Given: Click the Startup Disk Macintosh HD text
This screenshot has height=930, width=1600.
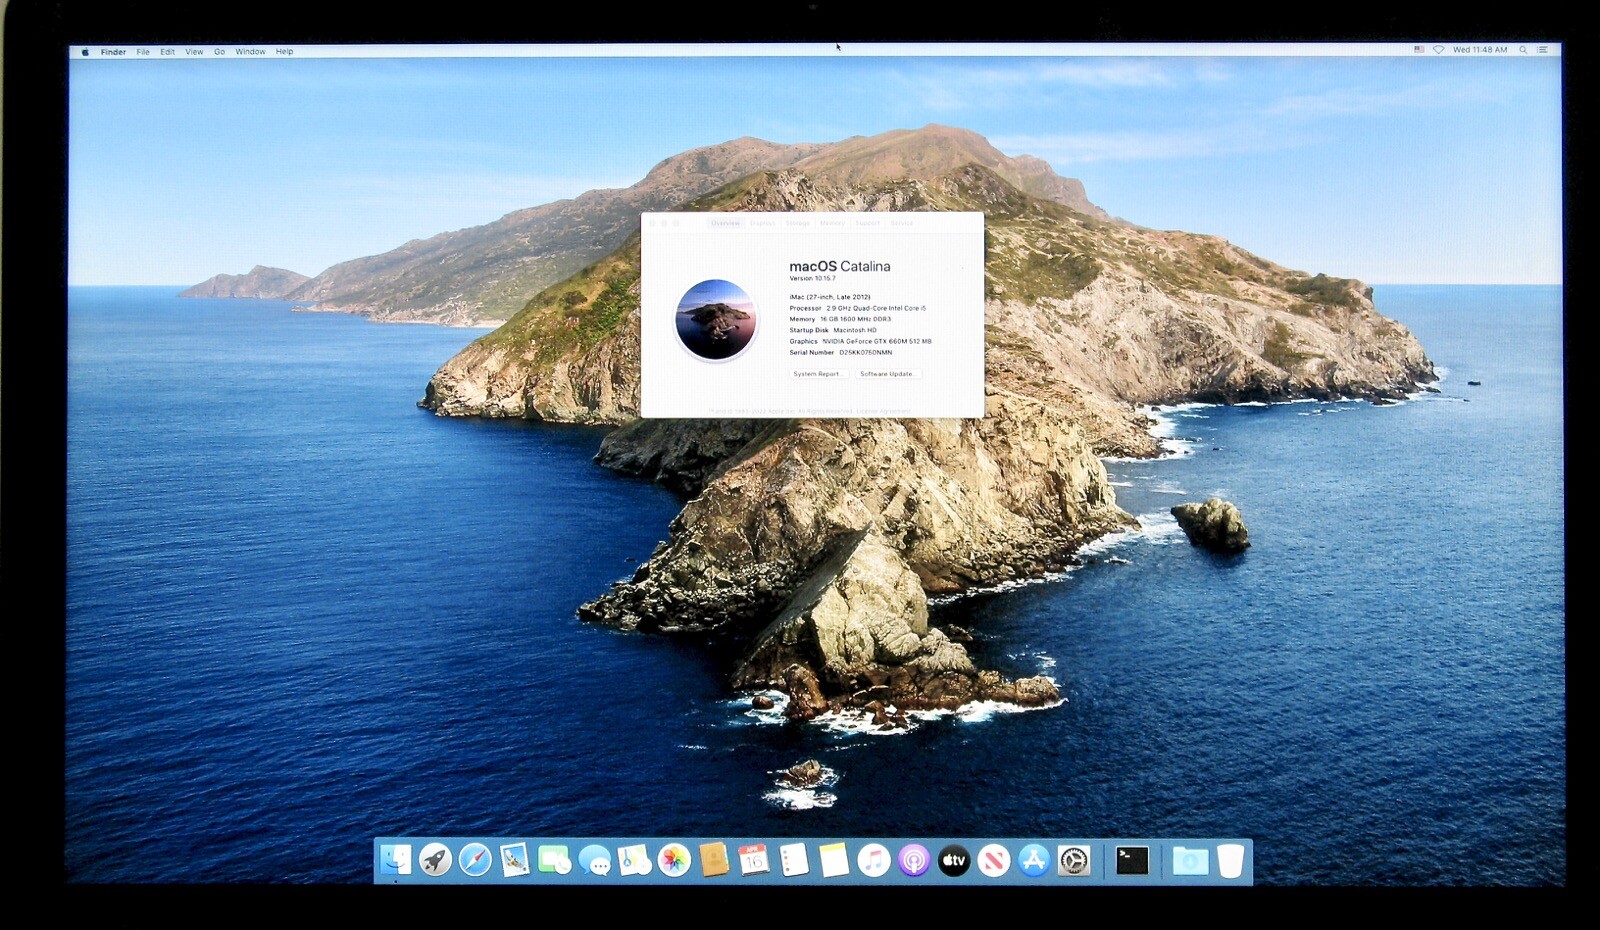Looking at the screenshot, I should coord(832,330).
